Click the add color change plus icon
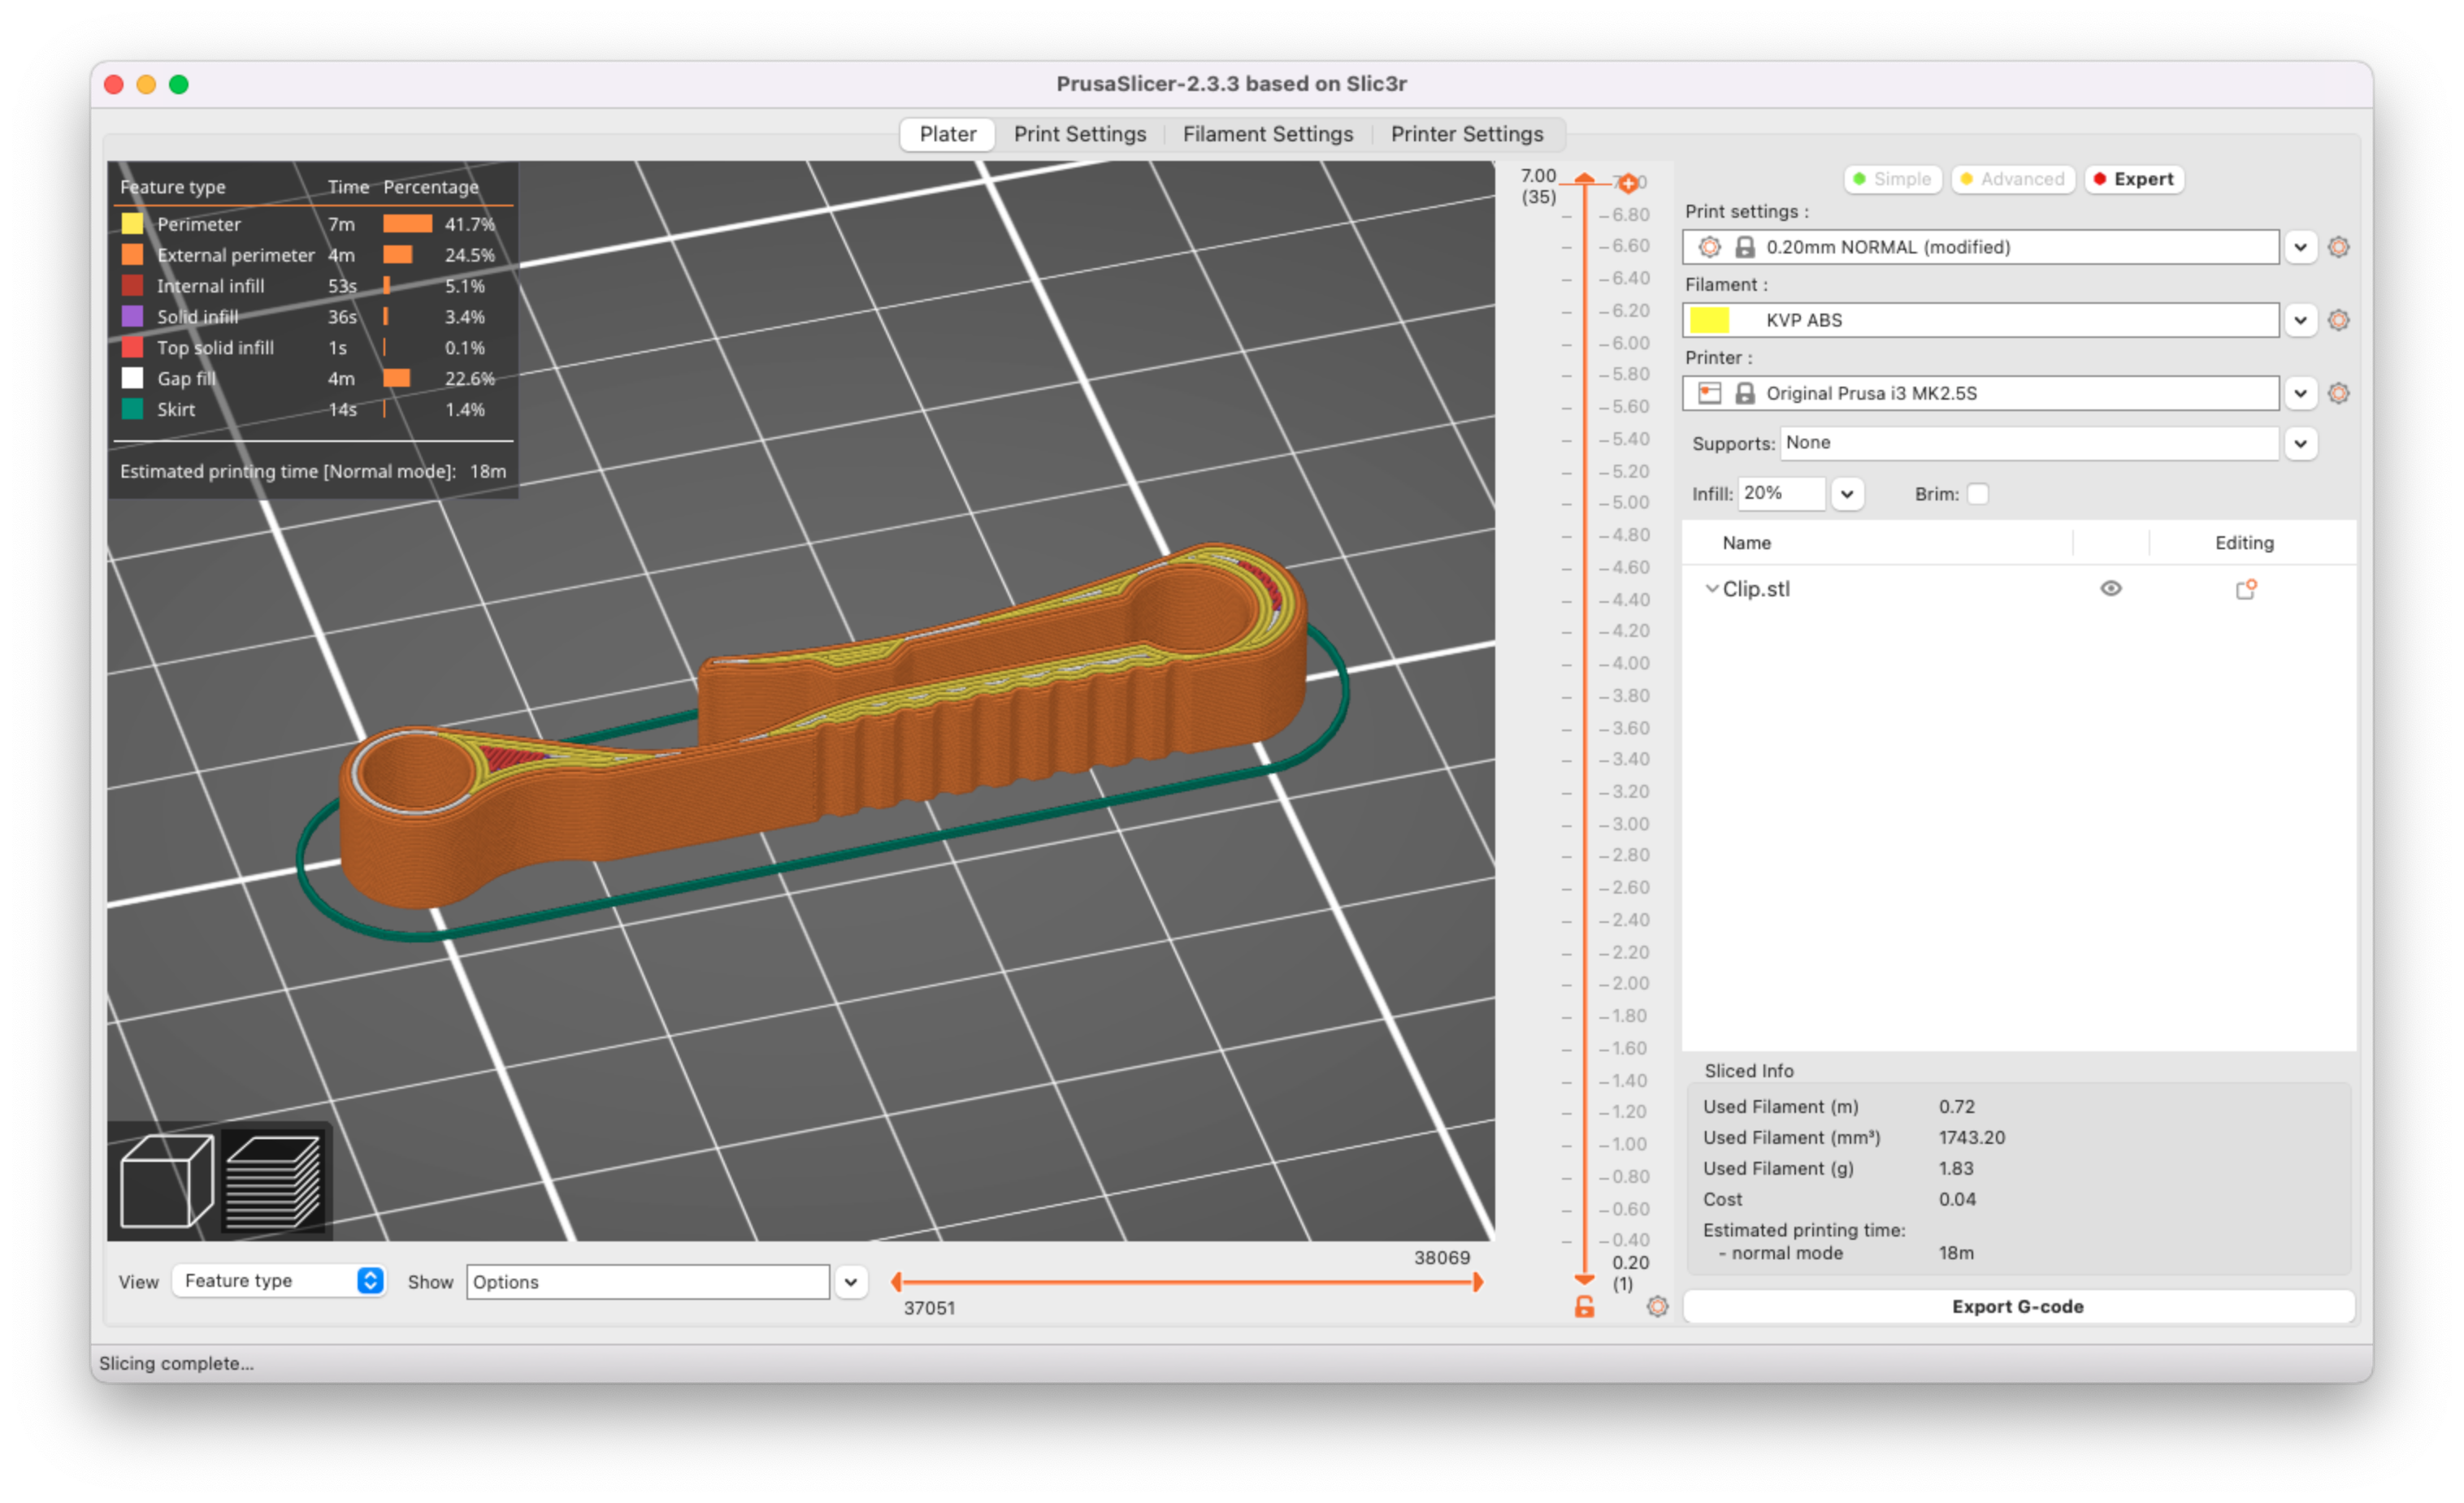 point(1628,183)
